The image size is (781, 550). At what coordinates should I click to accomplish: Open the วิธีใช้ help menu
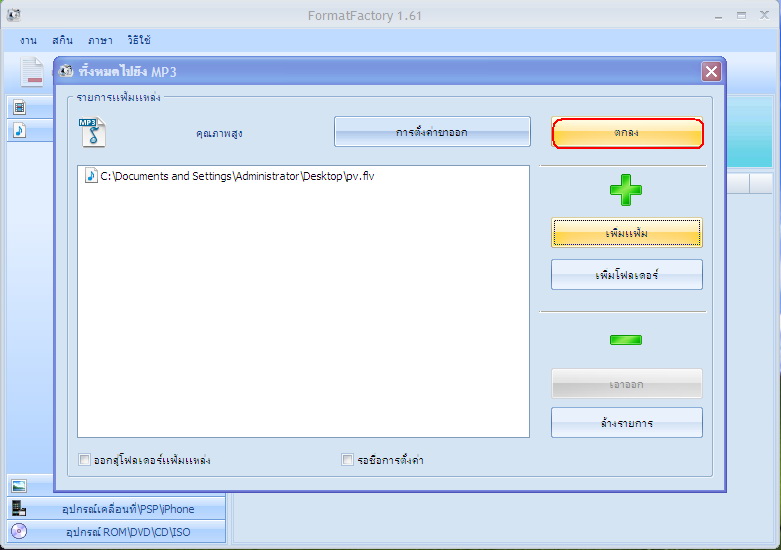(139, 40)
